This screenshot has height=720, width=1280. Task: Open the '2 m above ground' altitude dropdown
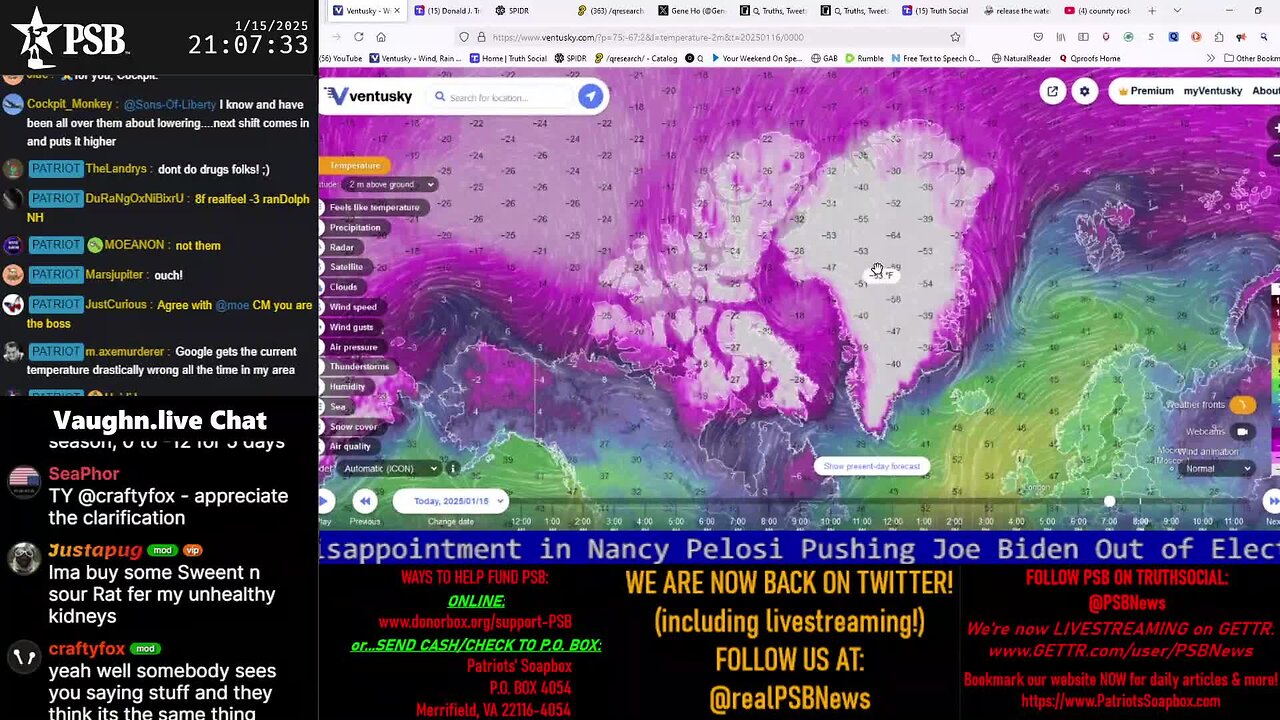(x=390, y=184)
